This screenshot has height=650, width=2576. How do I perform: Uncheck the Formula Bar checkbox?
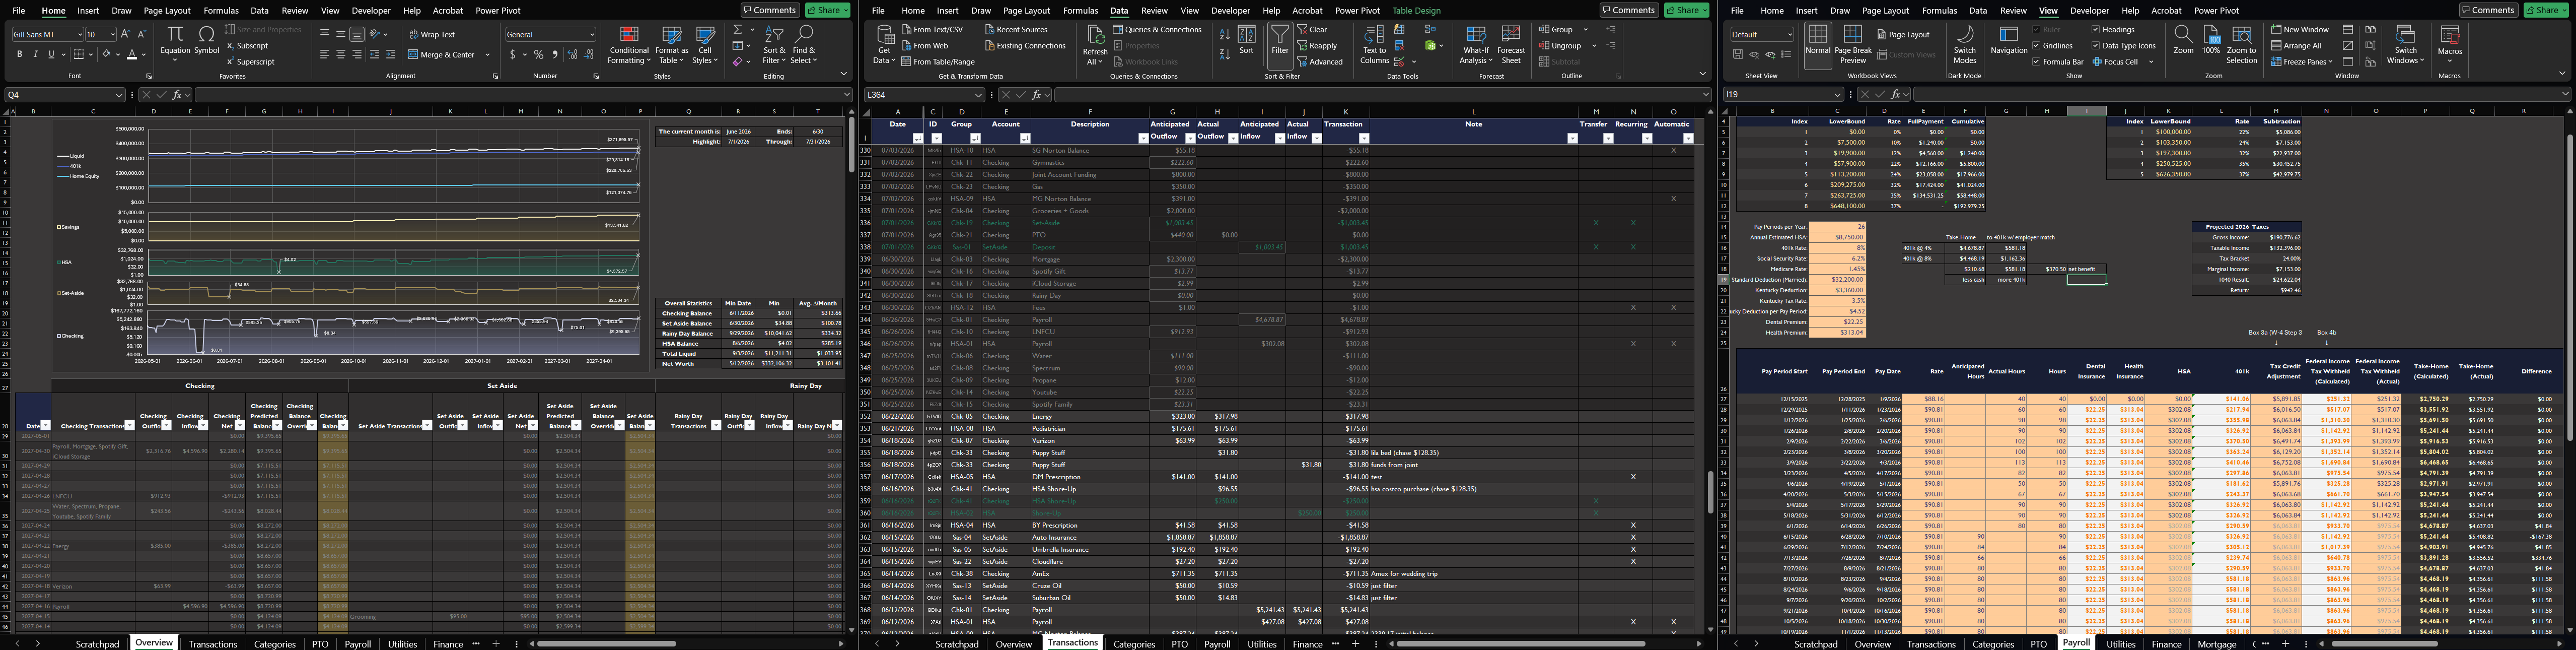pos(2037,62)
